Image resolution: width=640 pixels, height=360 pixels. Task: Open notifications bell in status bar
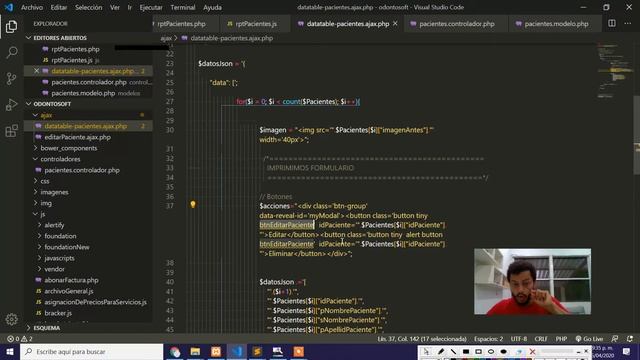[630, 339]
